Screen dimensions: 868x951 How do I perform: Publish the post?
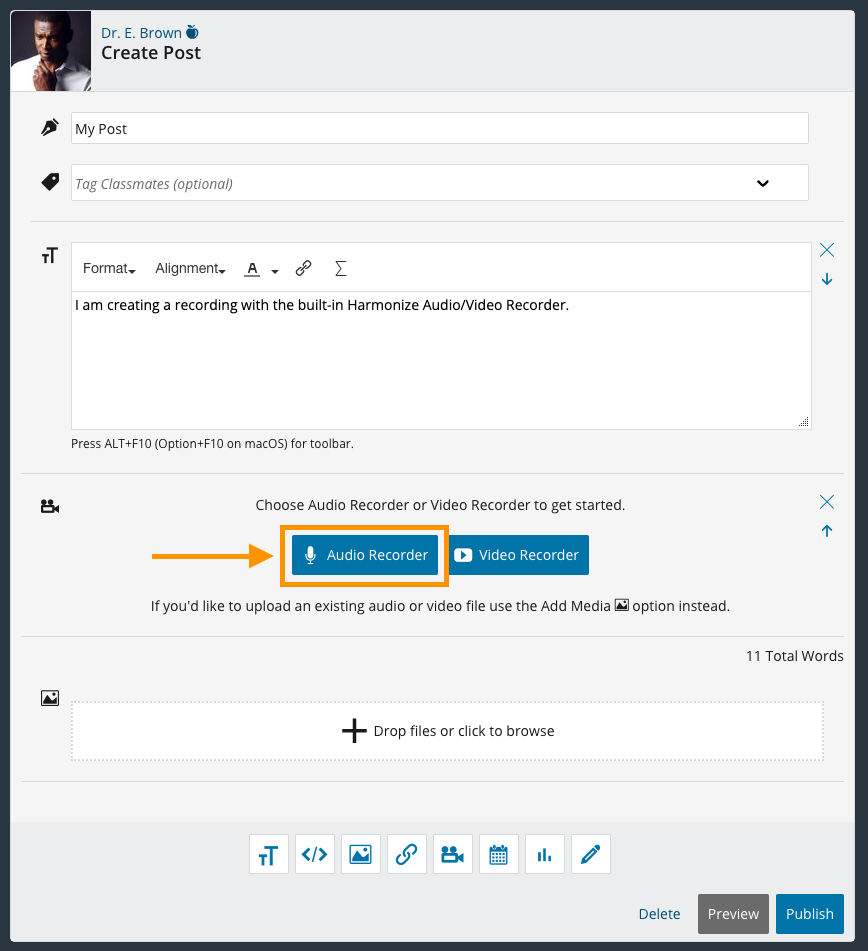click(809, 913)
